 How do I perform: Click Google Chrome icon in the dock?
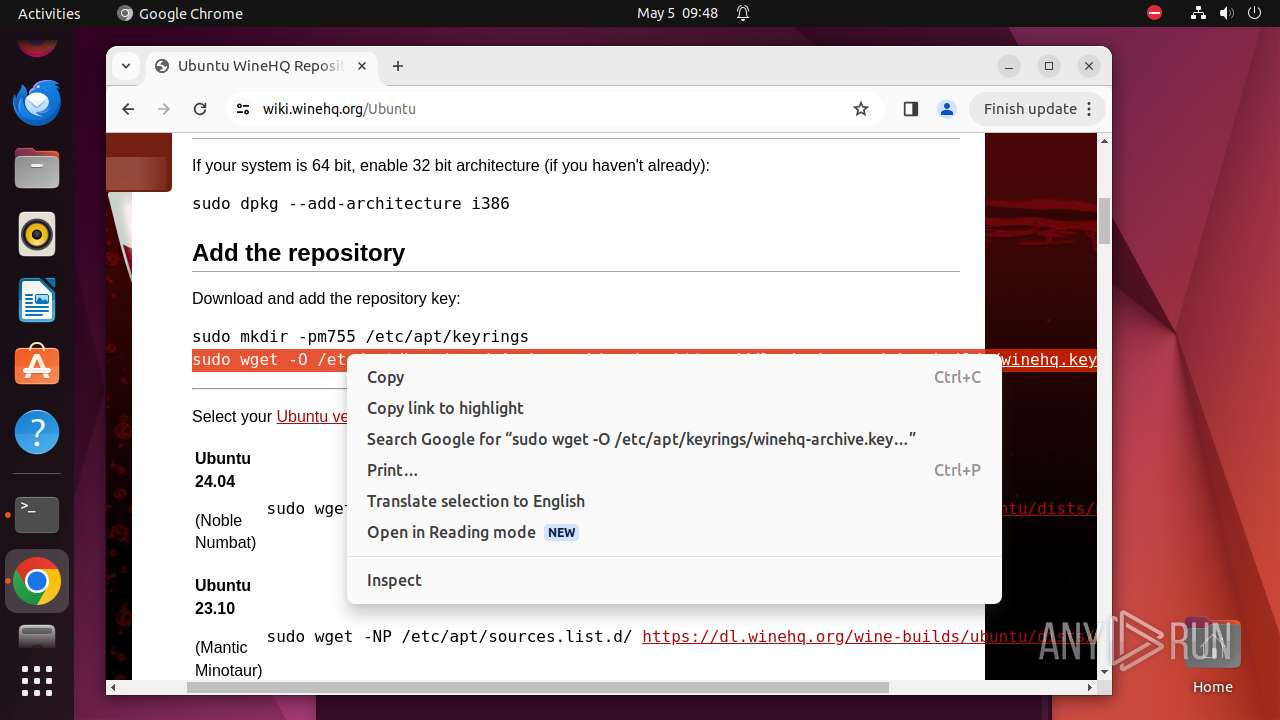click(x=37, y=581)
